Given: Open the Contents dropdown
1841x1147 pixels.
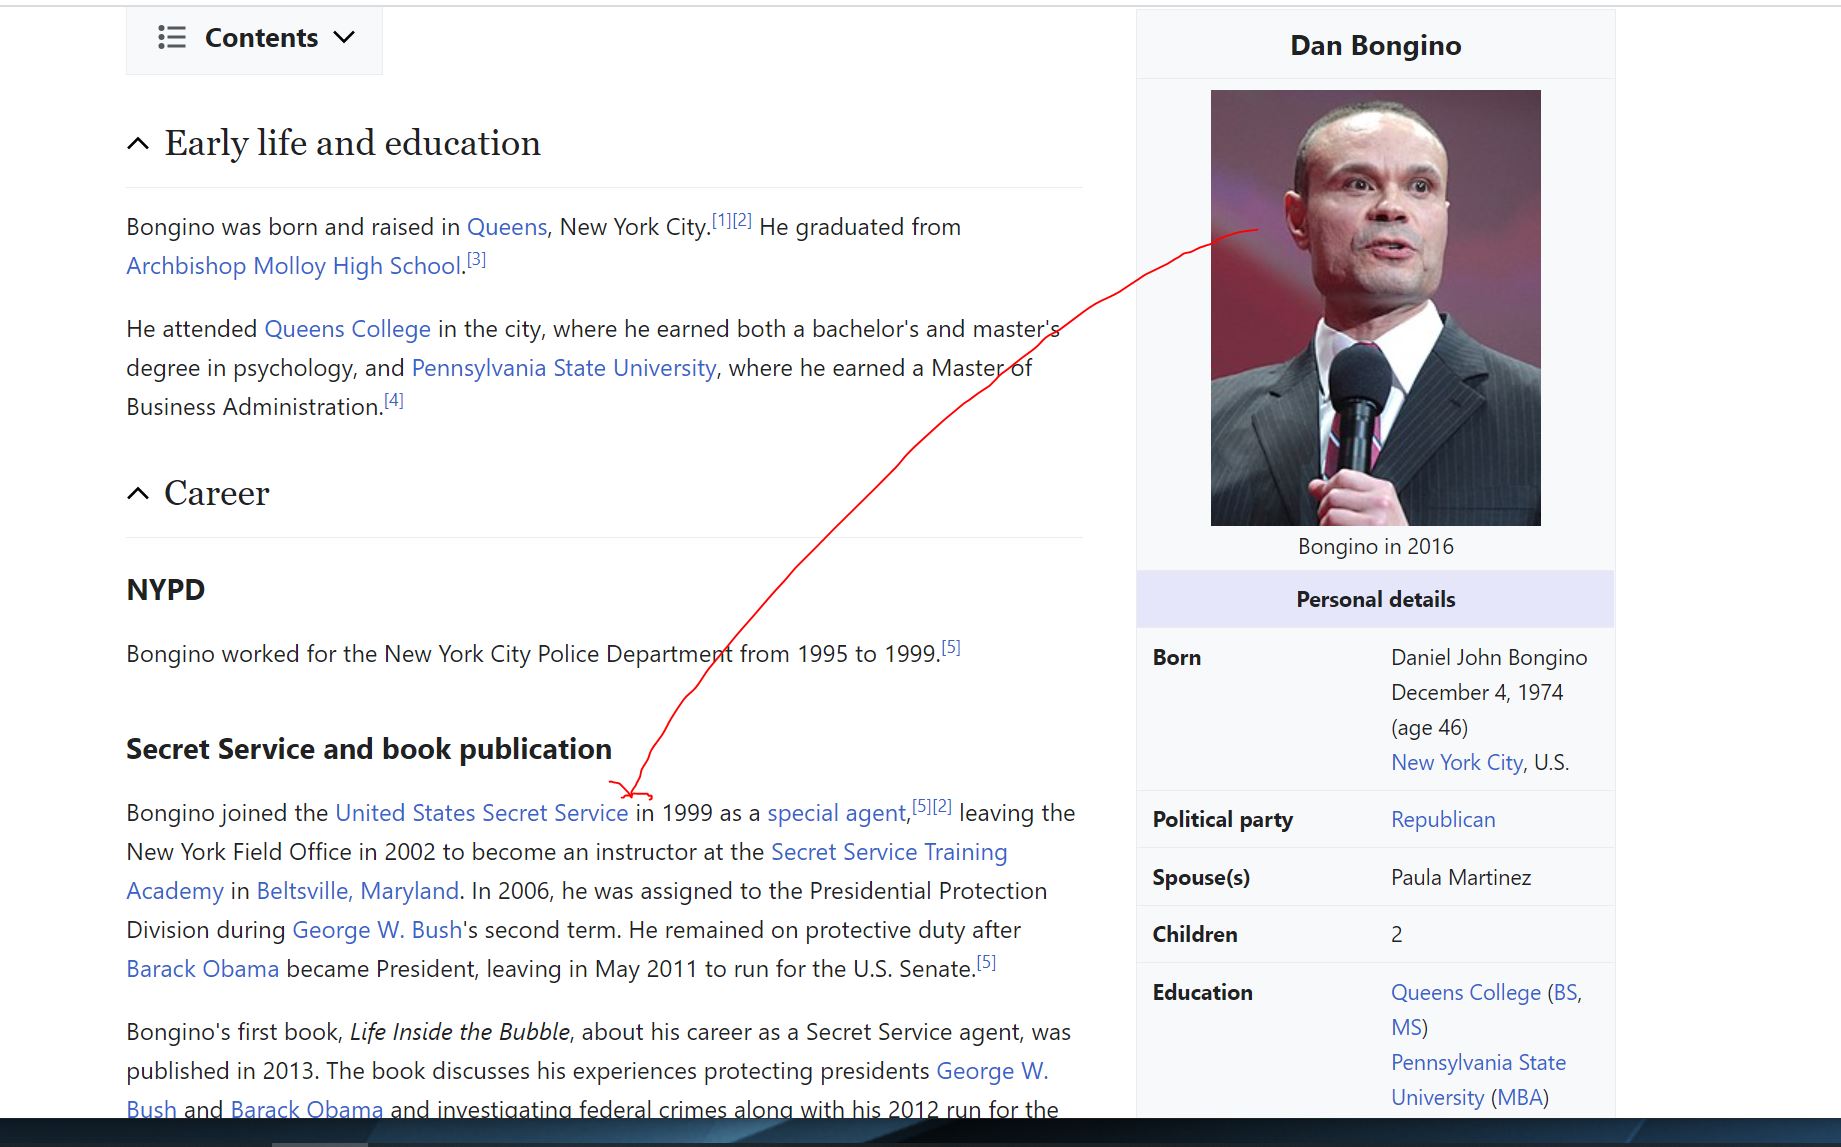Looking at the screenshot, I should tap(254, 38).
